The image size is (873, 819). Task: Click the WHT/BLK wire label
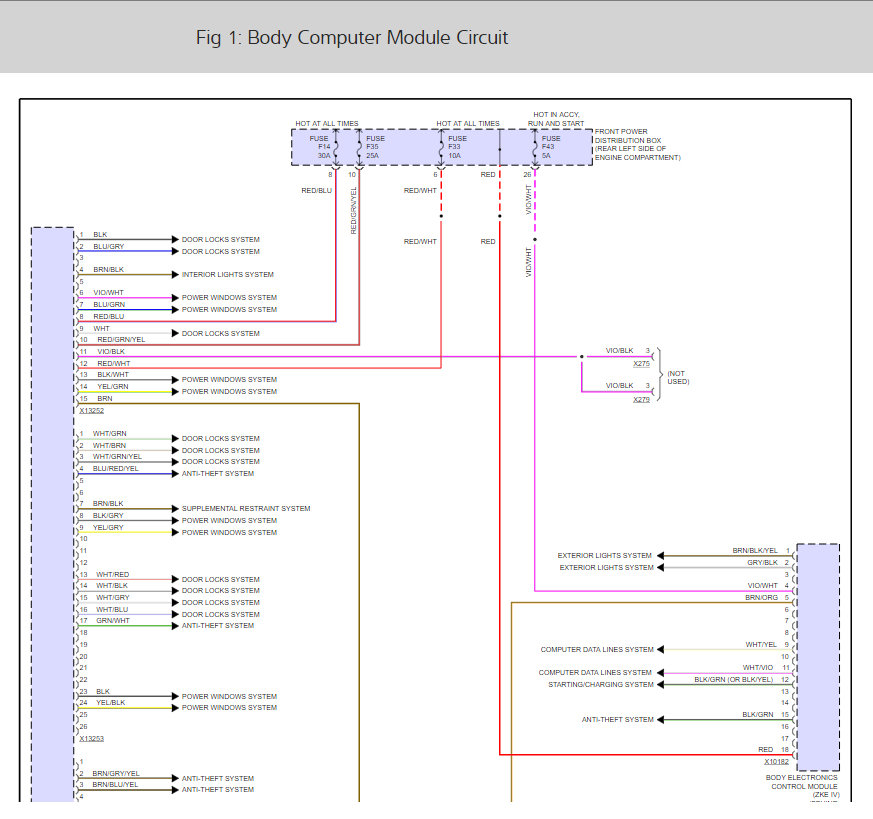pyautogui.click(x=112, y=586)
